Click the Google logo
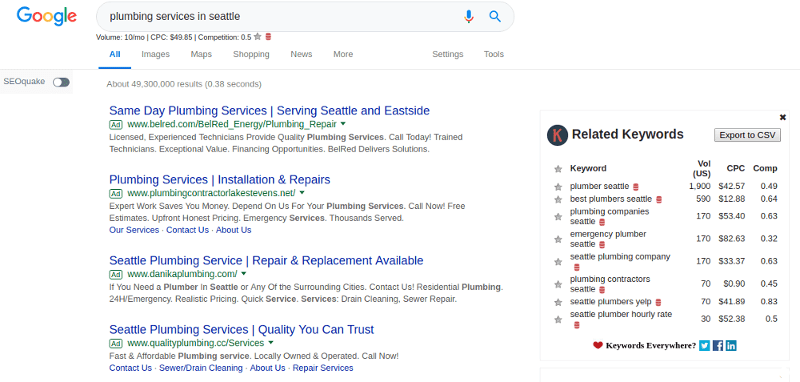Screen dimensions: 800x382 (x=46, y=16)
